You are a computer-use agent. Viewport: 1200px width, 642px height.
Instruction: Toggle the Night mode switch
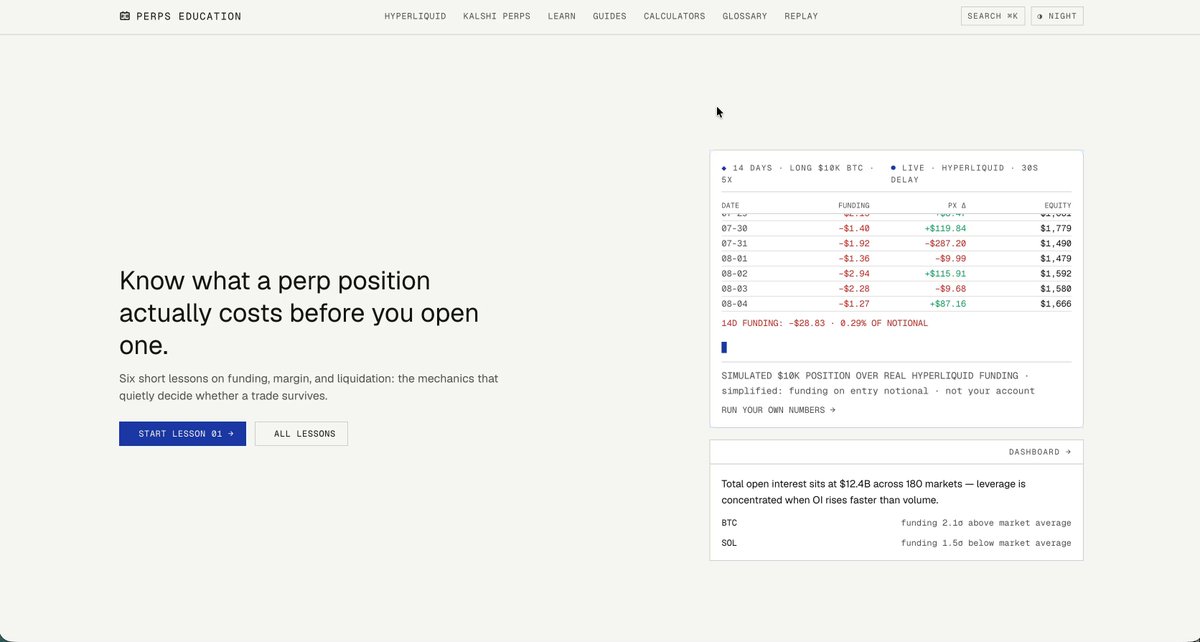(1057, 16)
